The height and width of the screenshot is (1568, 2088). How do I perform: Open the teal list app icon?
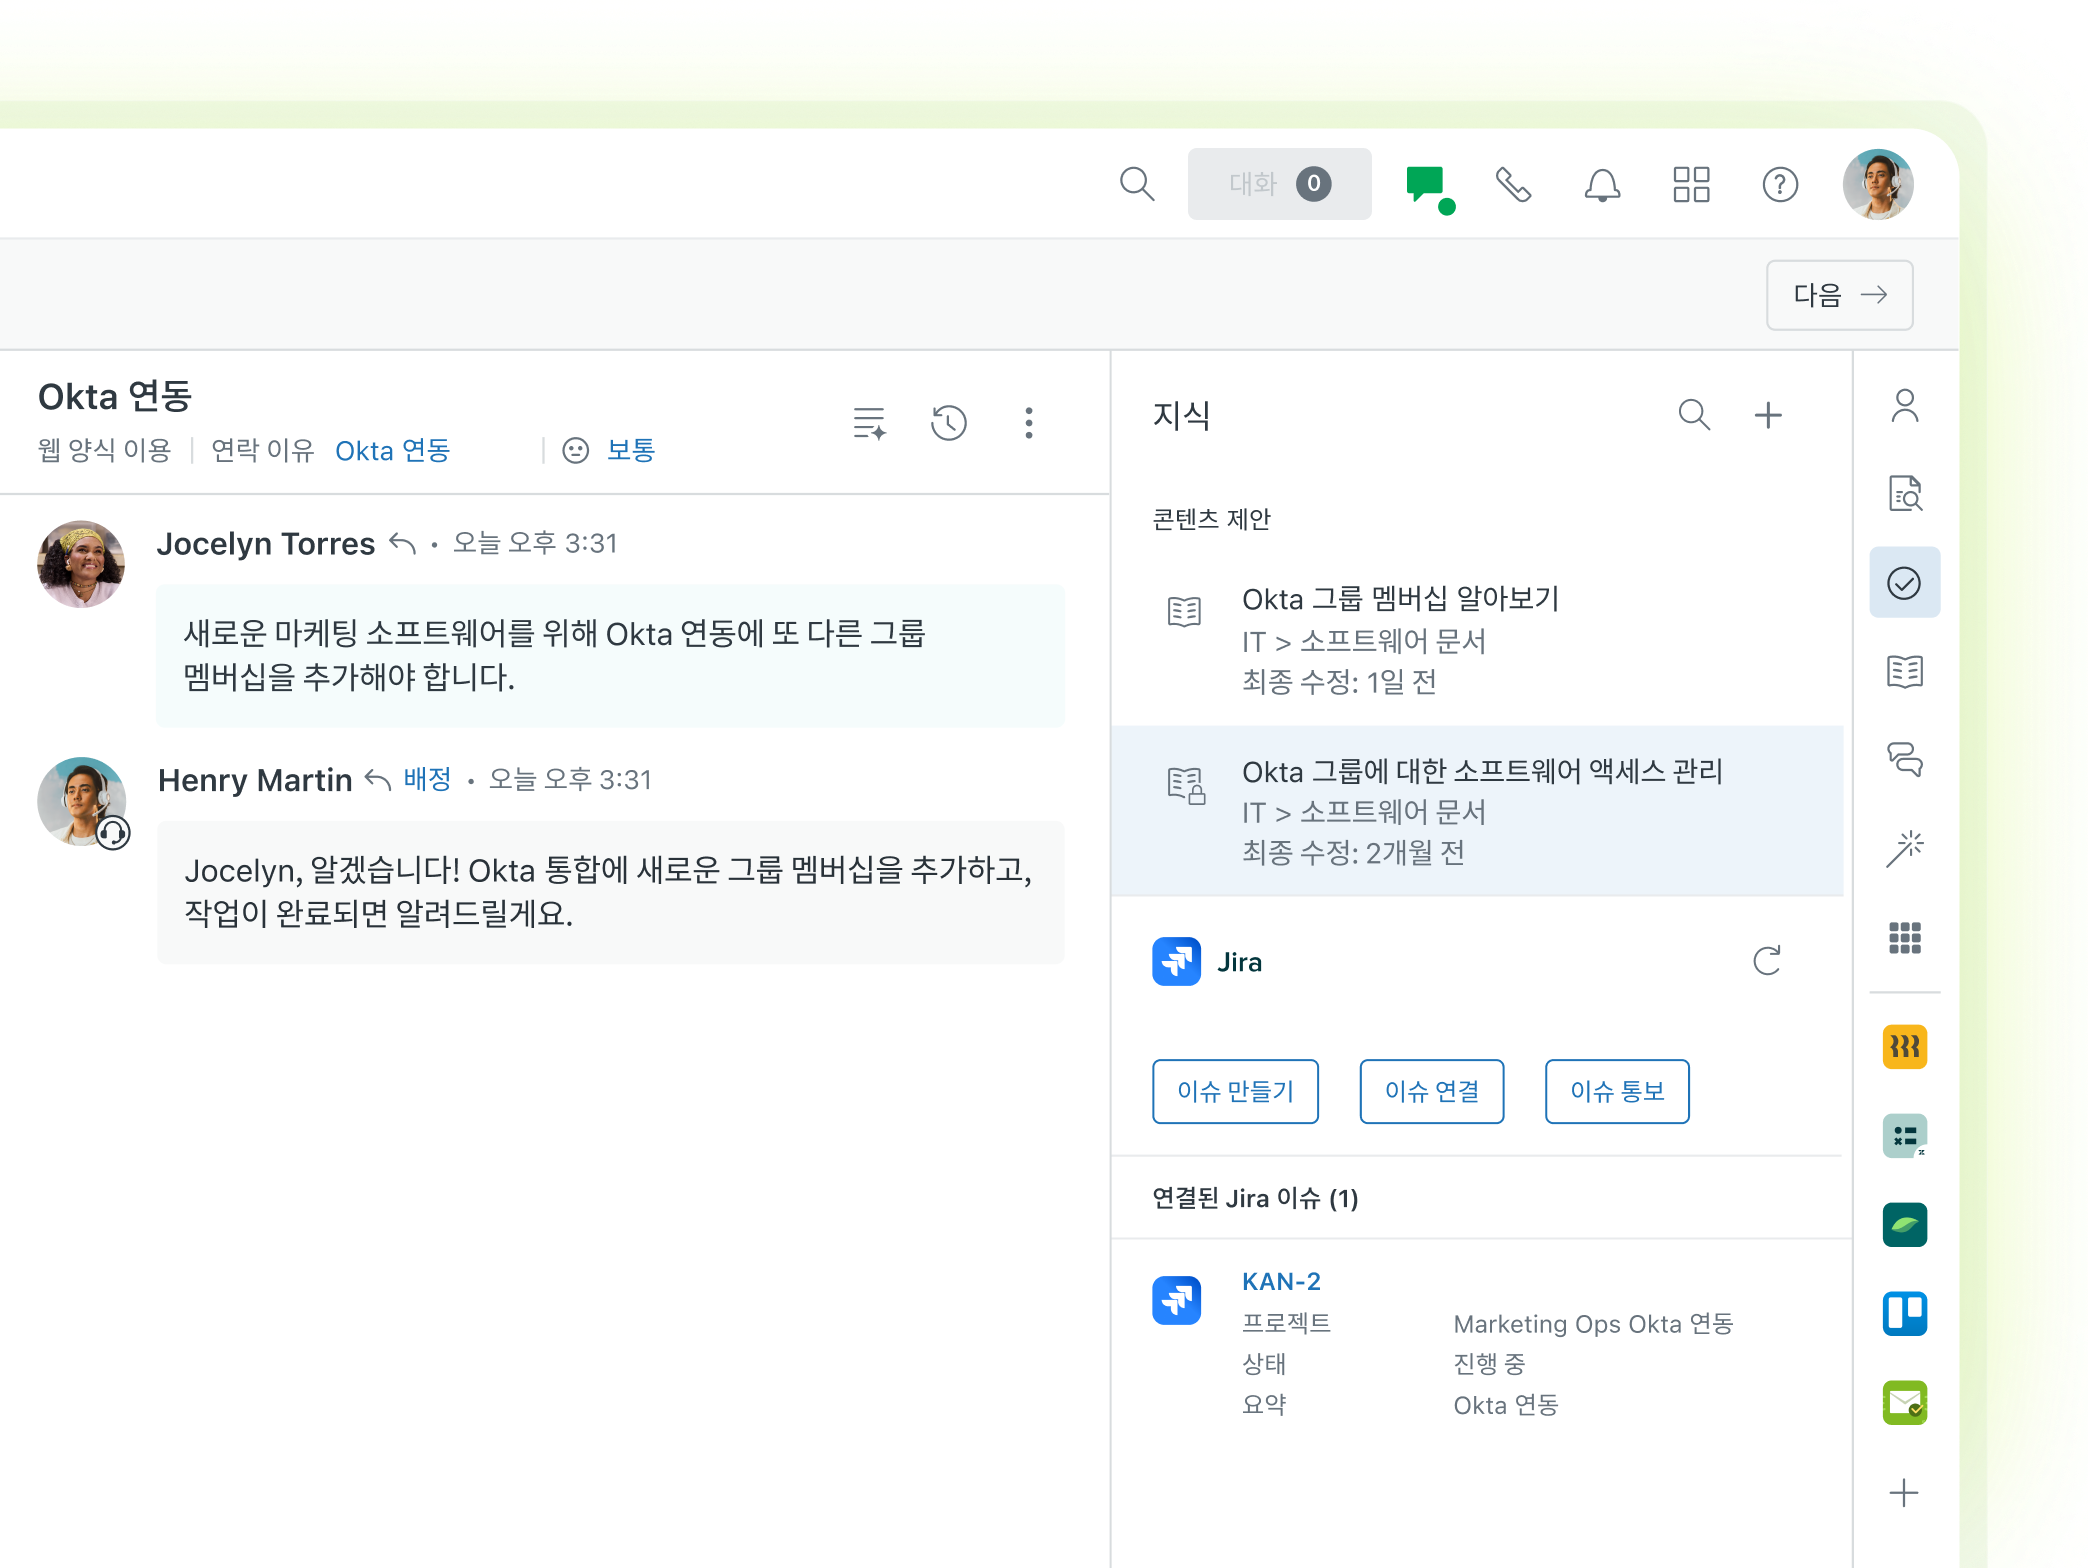click(x=1905, y=1136)
